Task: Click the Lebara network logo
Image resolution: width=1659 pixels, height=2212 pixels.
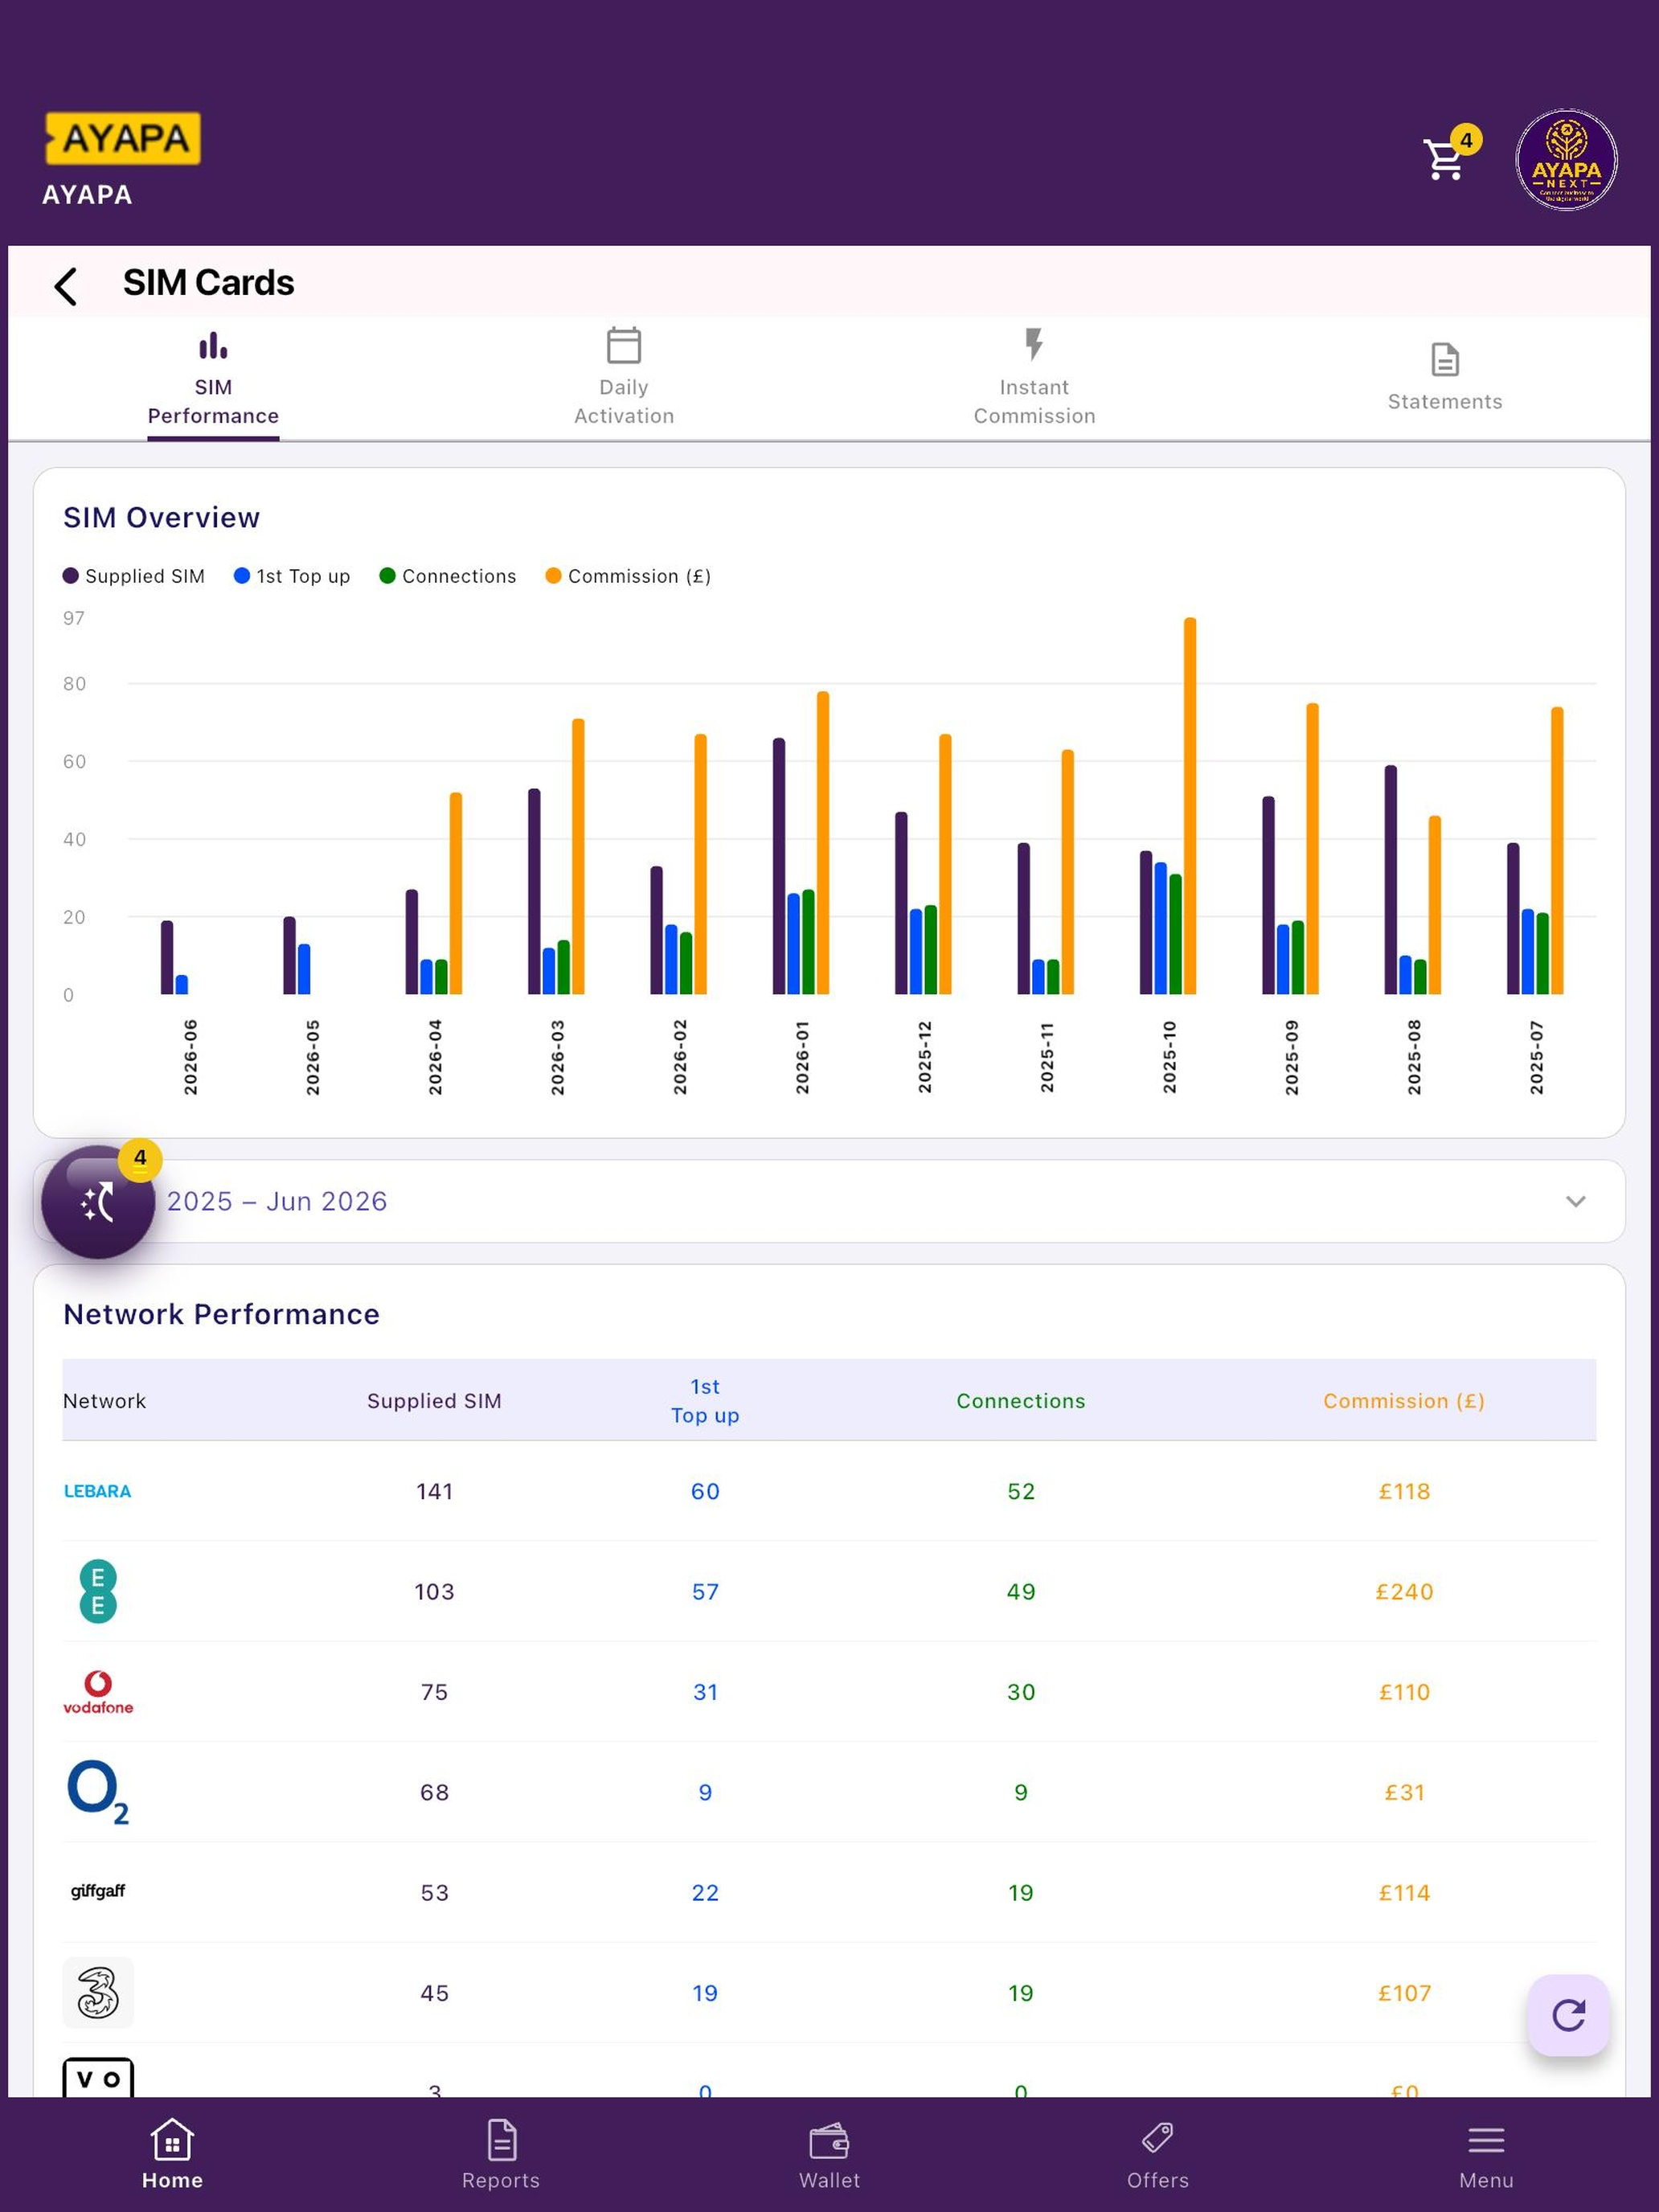Action: click(x=97, y=1491)
